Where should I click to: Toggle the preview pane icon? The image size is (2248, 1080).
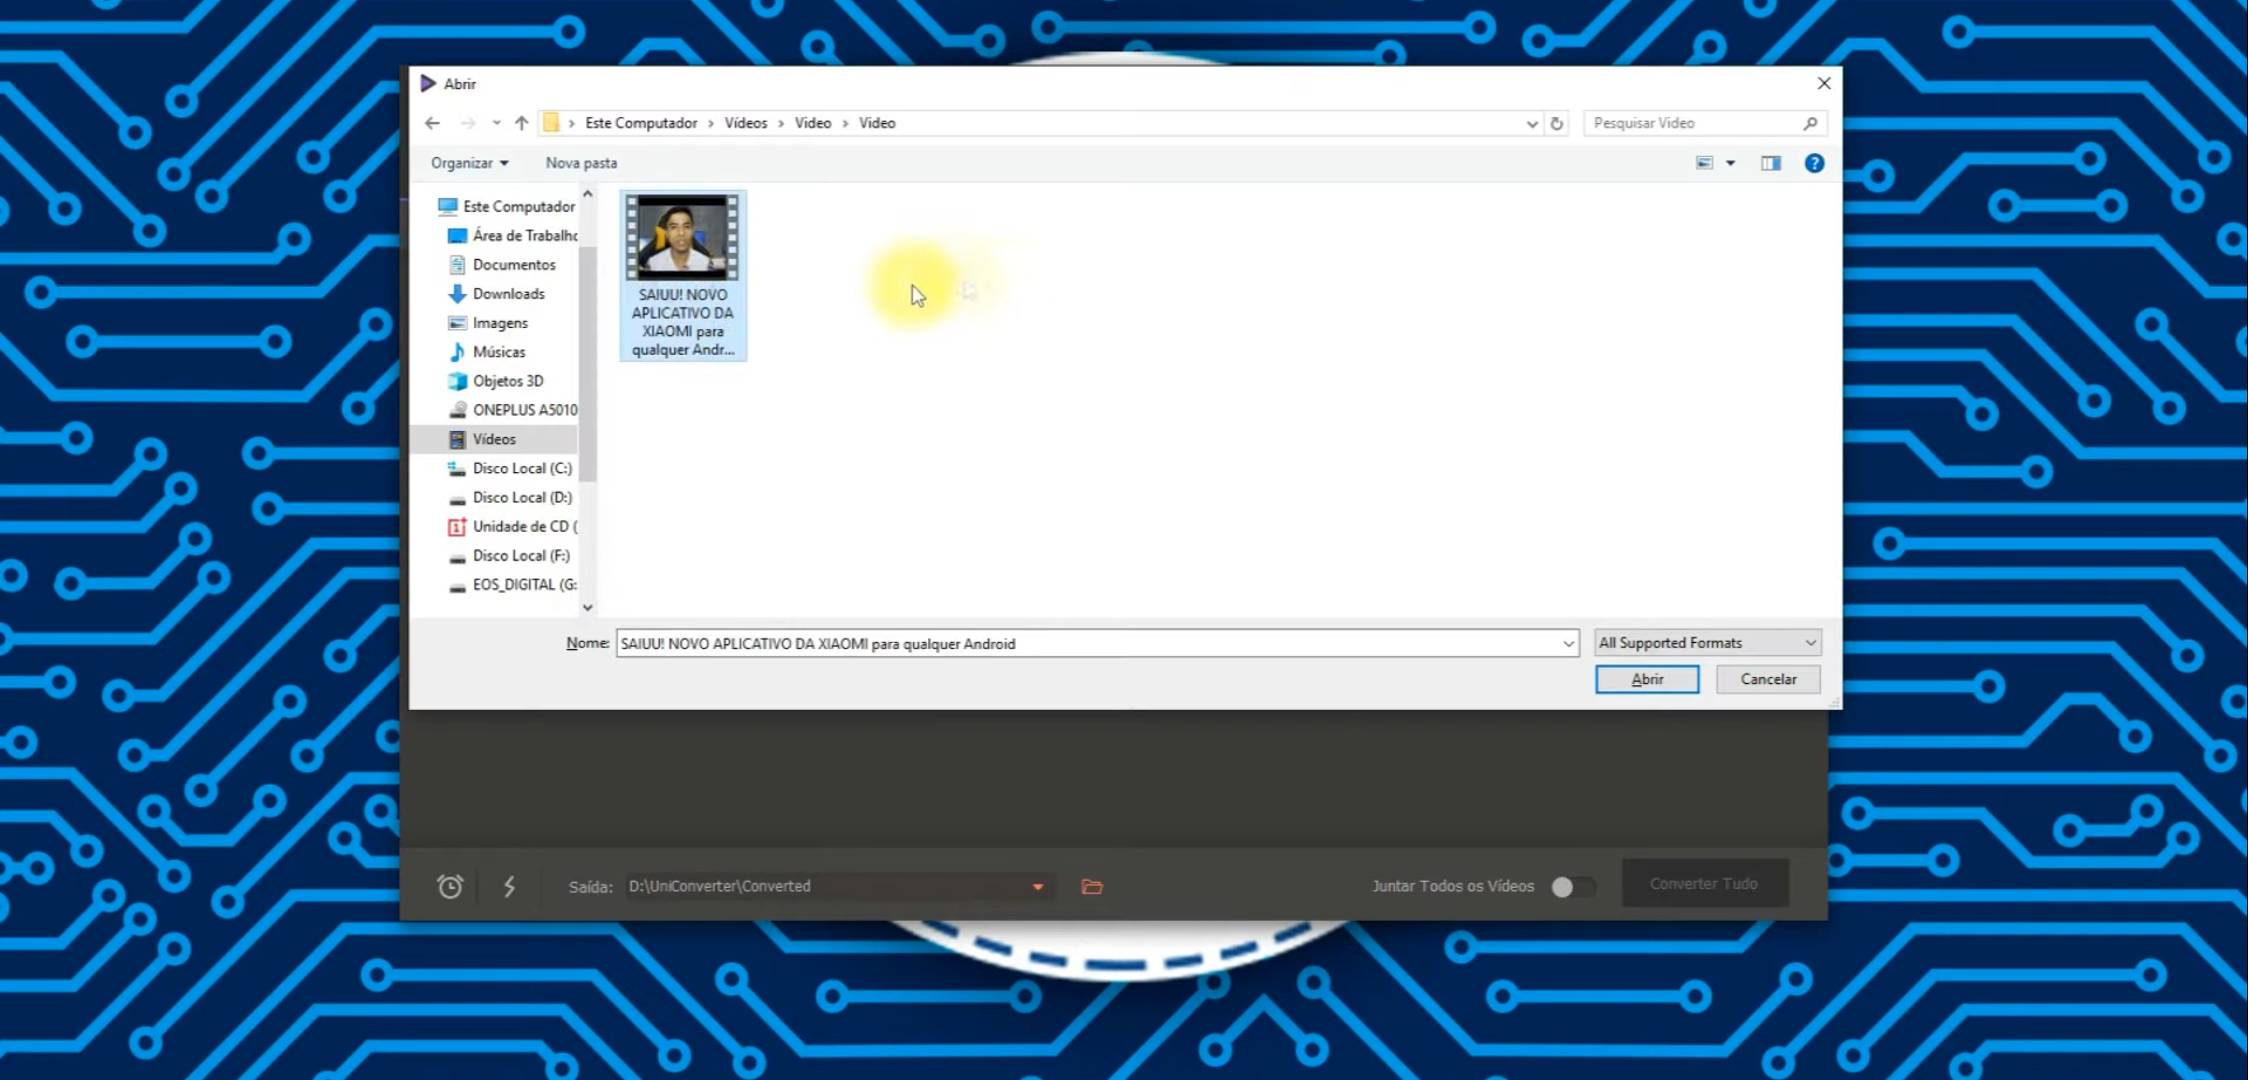pyautogui.click(x=1770, y=163)
